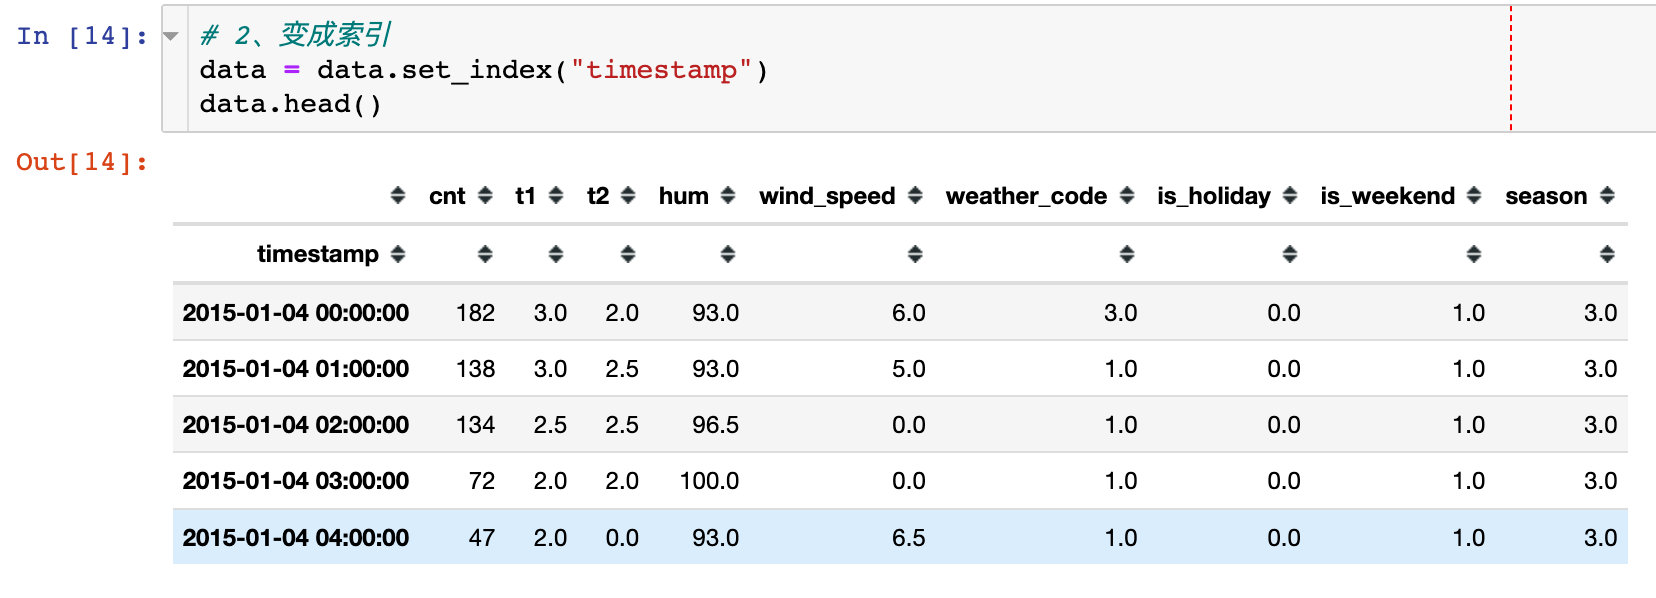Select row 2015-01-04 00:00:00
Viewport: 1656px width, 598px height.
296,313
